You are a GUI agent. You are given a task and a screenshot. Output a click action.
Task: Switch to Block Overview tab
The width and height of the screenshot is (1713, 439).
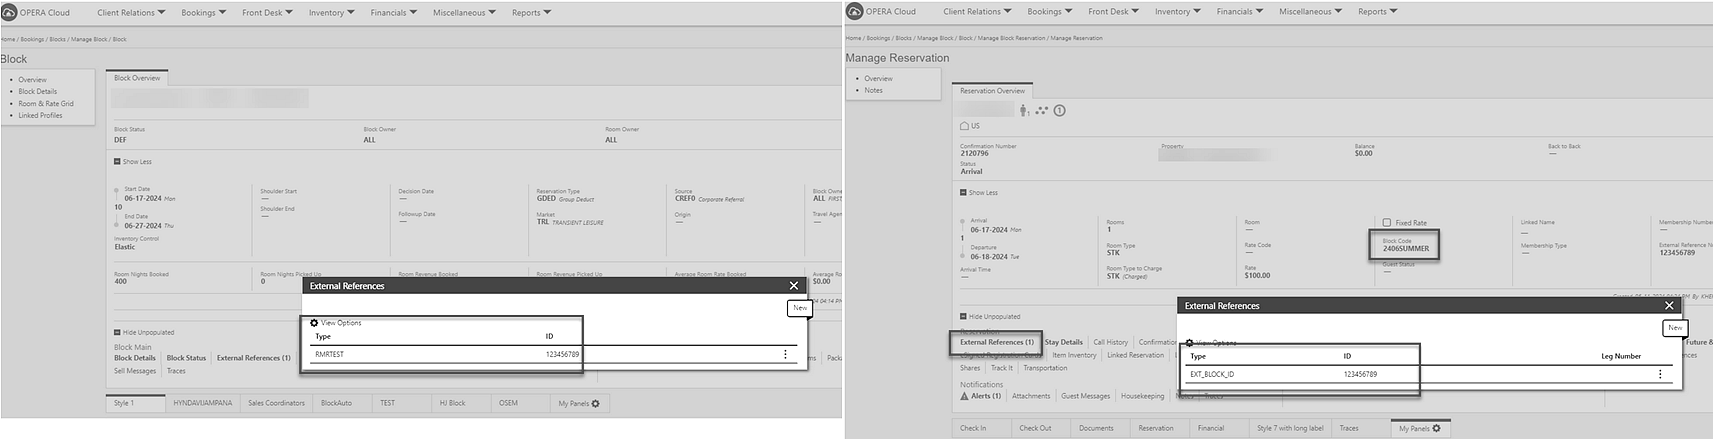137,78
